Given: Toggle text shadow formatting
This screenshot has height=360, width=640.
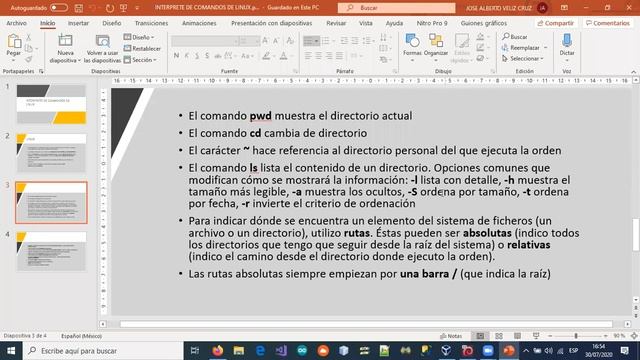Looking at the screenshot, I should [207, 56].
